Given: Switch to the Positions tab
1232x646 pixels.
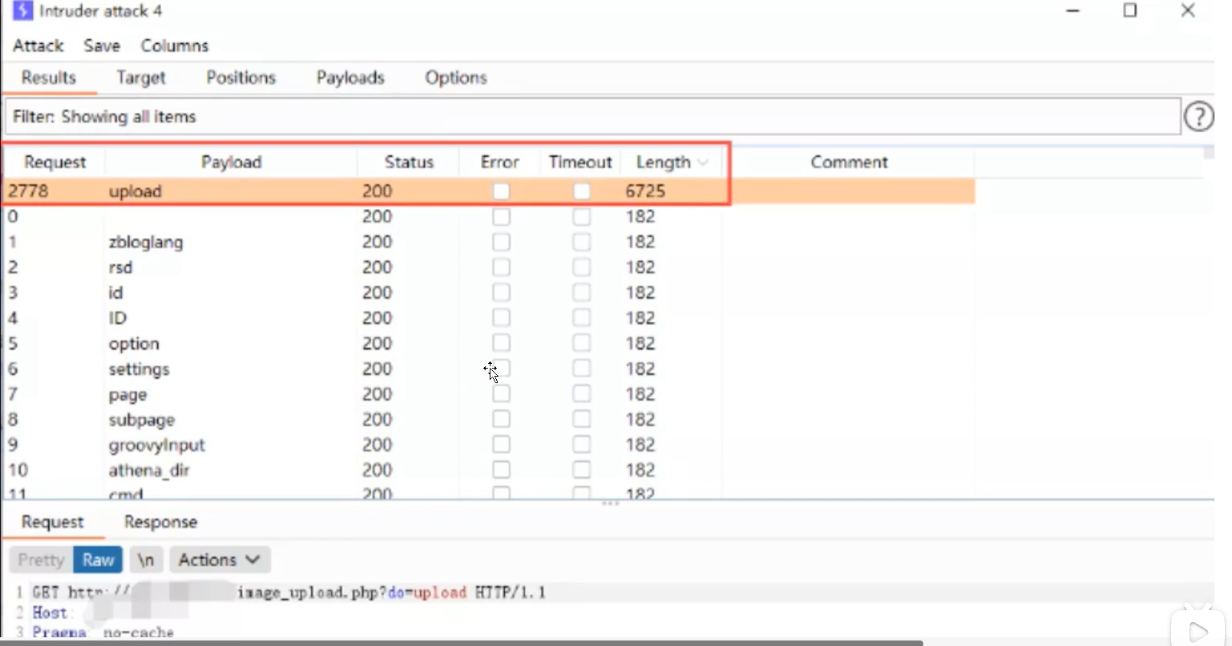Looking at the screenshot, I should (240, 78).
